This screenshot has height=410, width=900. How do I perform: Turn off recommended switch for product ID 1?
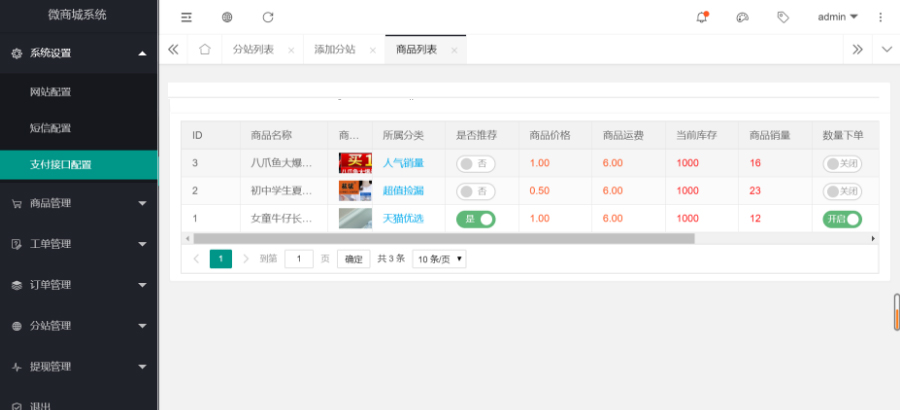tap(475, 219)
